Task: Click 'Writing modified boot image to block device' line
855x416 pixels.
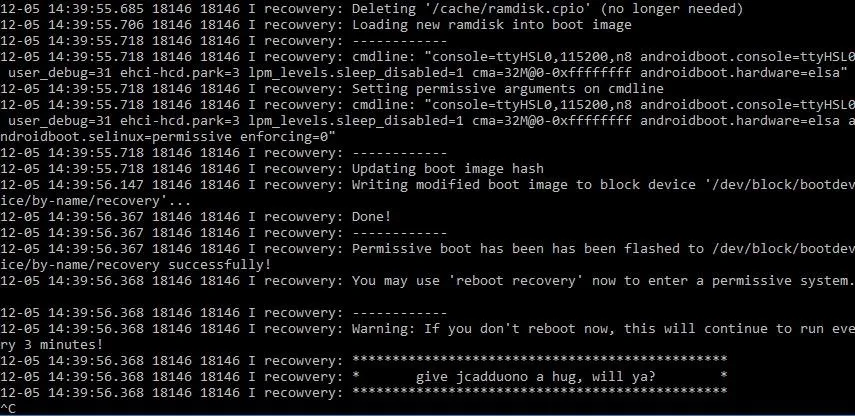Action: tap(428, 185)
